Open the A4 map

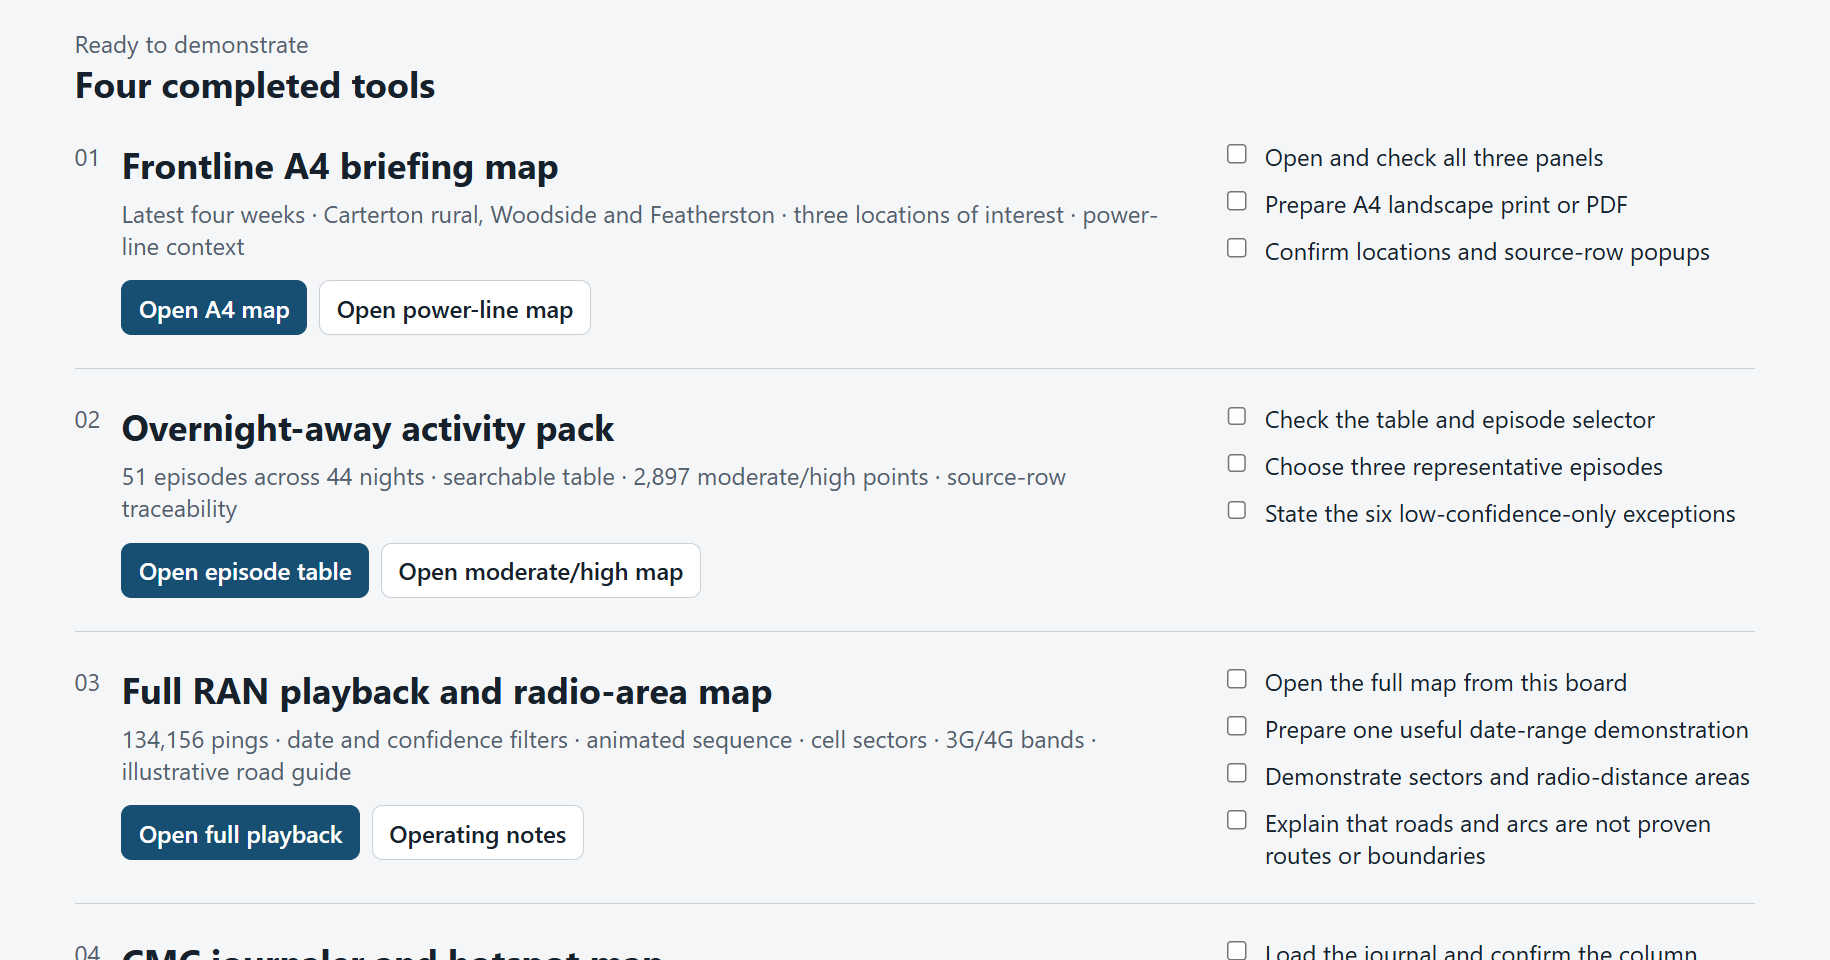214,308
